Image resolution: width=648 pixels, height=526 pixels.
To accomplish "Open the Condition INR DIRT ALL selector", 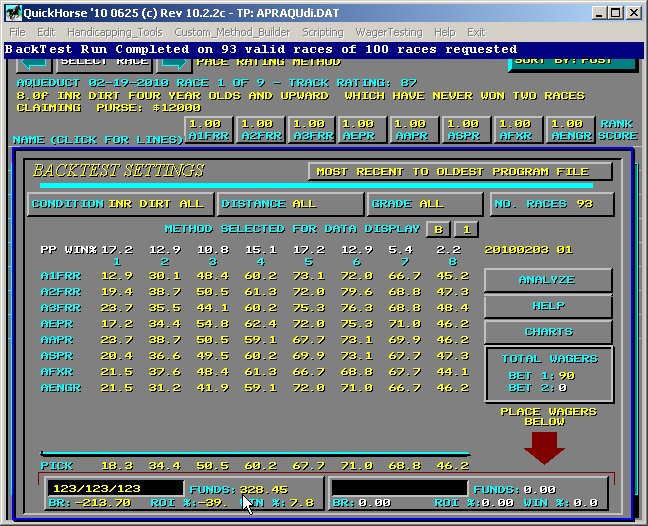I will click(x=119, y=204).
